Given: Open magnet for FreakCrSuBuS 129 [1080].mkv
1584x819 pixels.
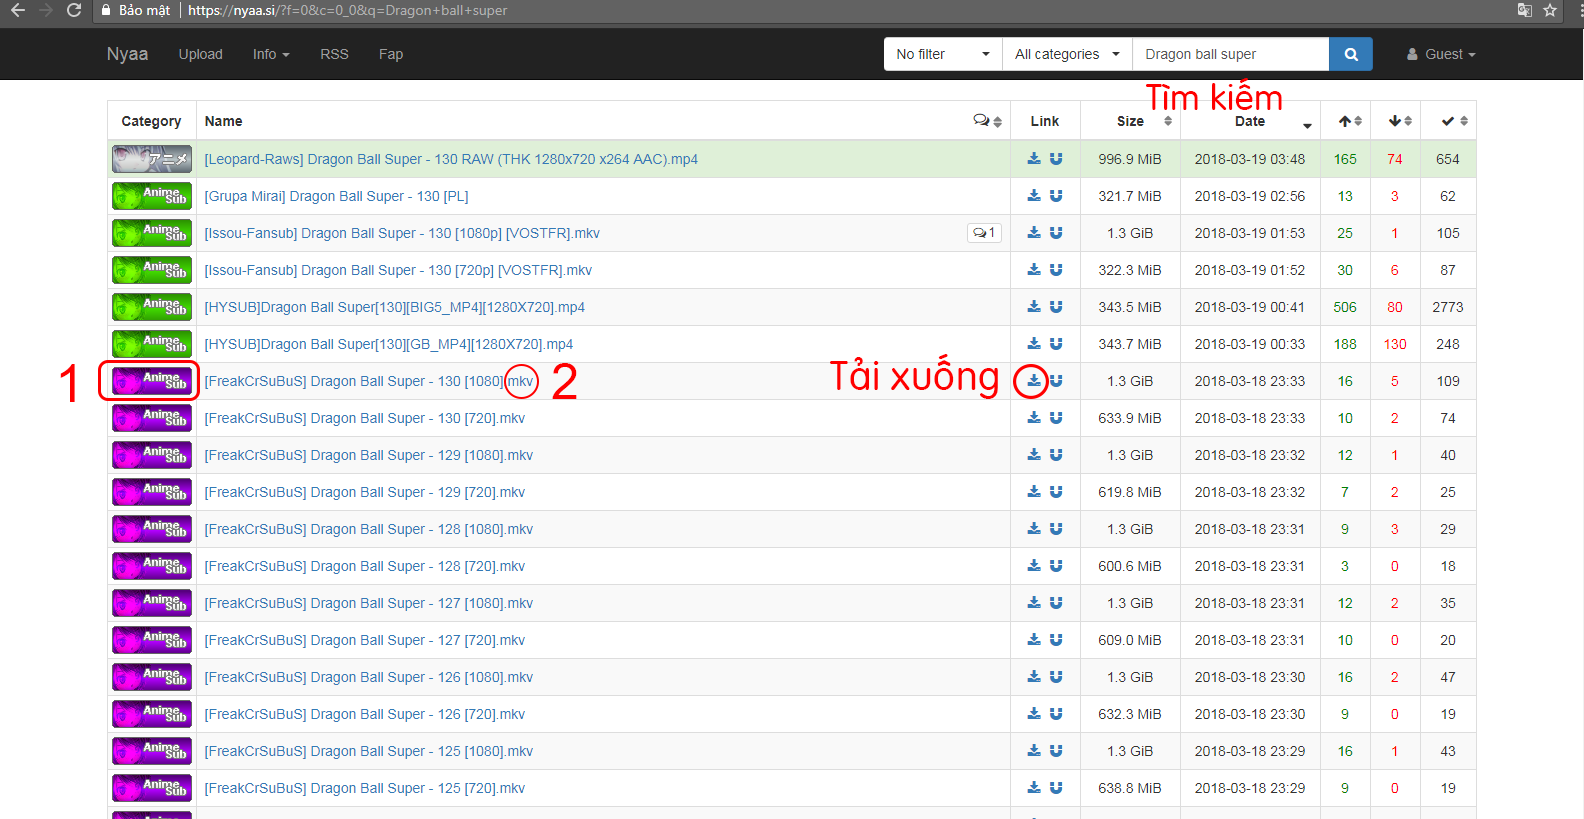Looking at the screenshot, I should pyautogui.click(x=1056, y=455).
